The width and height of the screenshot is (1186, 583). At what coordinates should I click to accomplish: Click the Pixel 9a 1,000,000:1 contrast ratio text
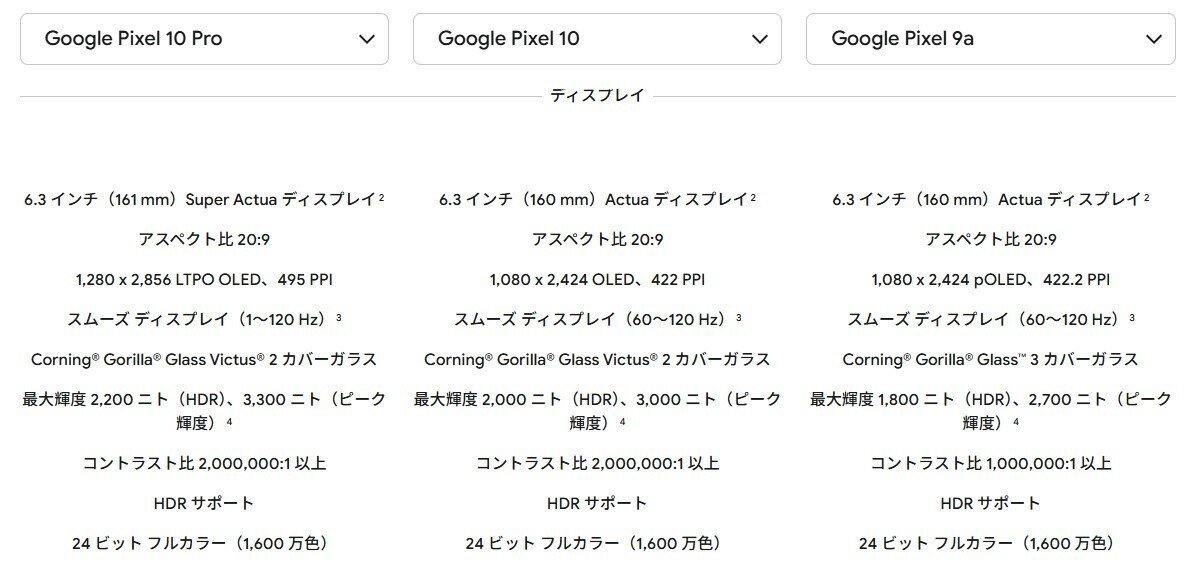990,463
